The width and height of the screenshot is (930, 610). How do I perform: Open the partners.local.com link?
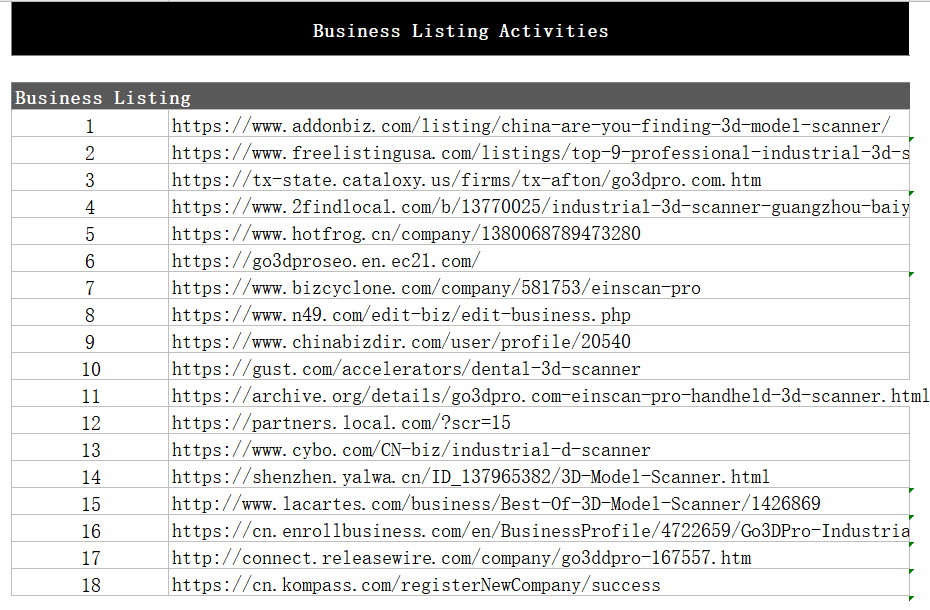coord(341,423)
